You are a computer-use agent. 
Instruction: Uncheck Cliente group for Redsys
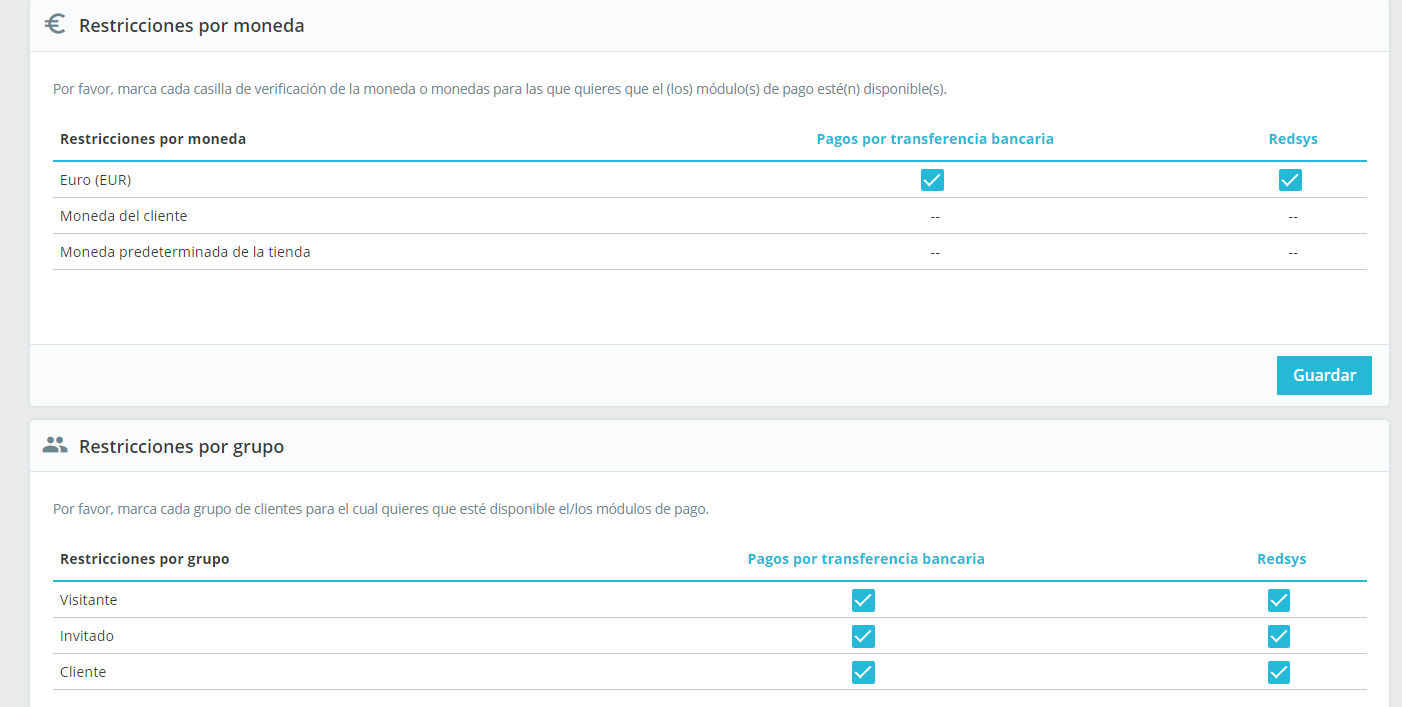1278,672
